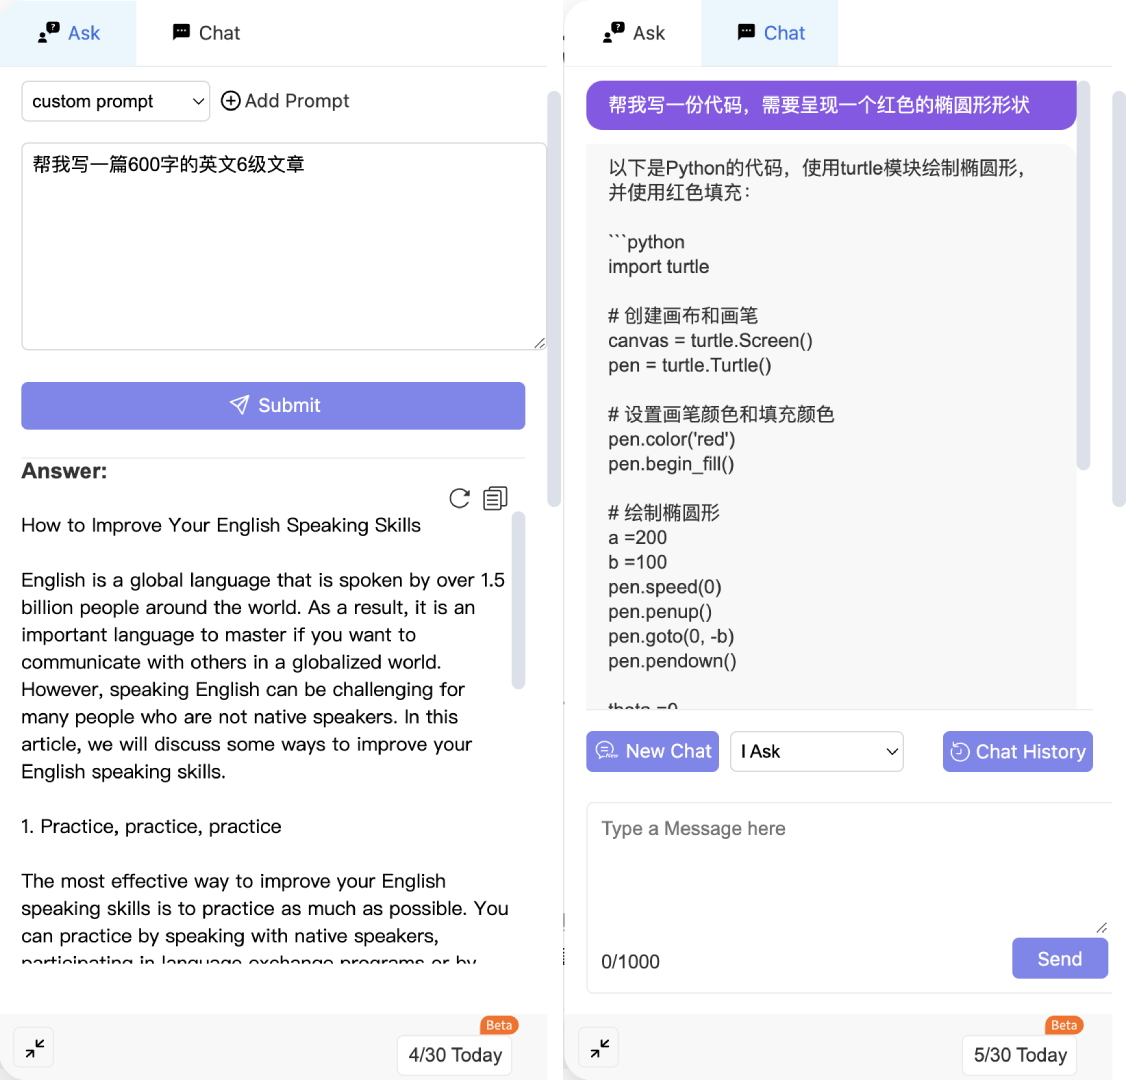This screenshot has width=1126, height=1080.
Task: Click the regenerate answer refresh icon
Action: pyautogui.click(x=459, y=498)
